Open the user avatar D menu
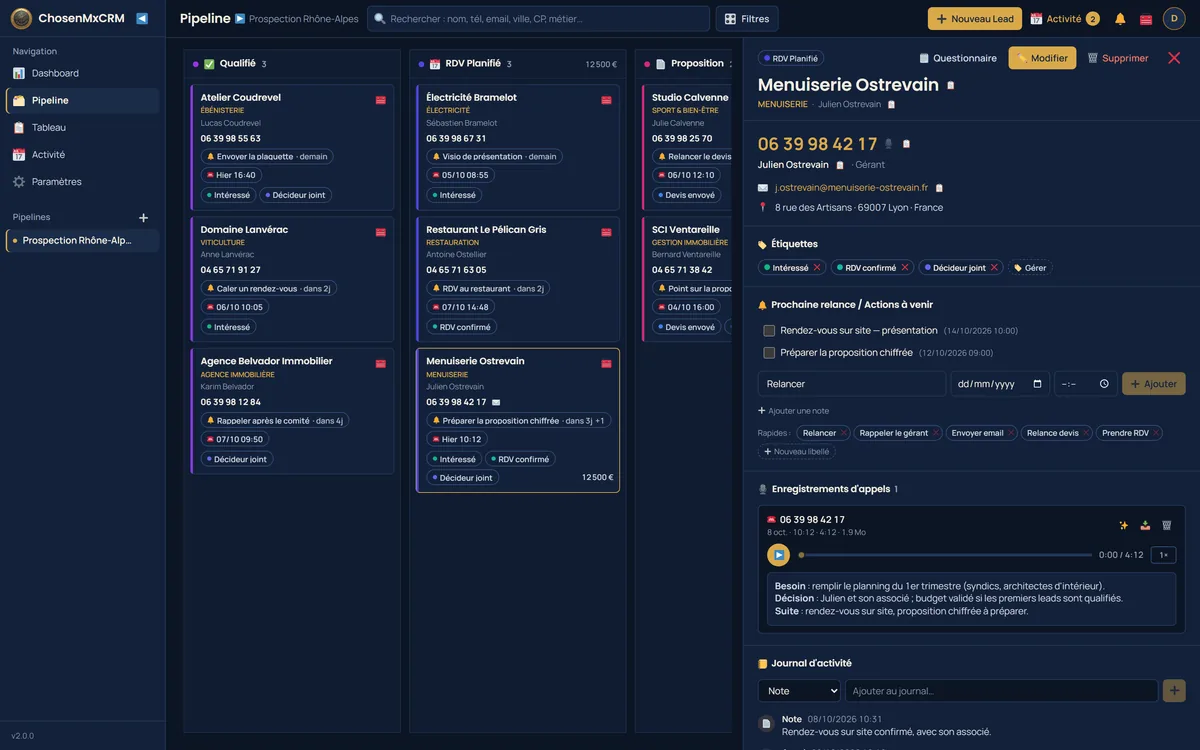The width and height of the screenshot is (1200, 750). click(1174, 18)
